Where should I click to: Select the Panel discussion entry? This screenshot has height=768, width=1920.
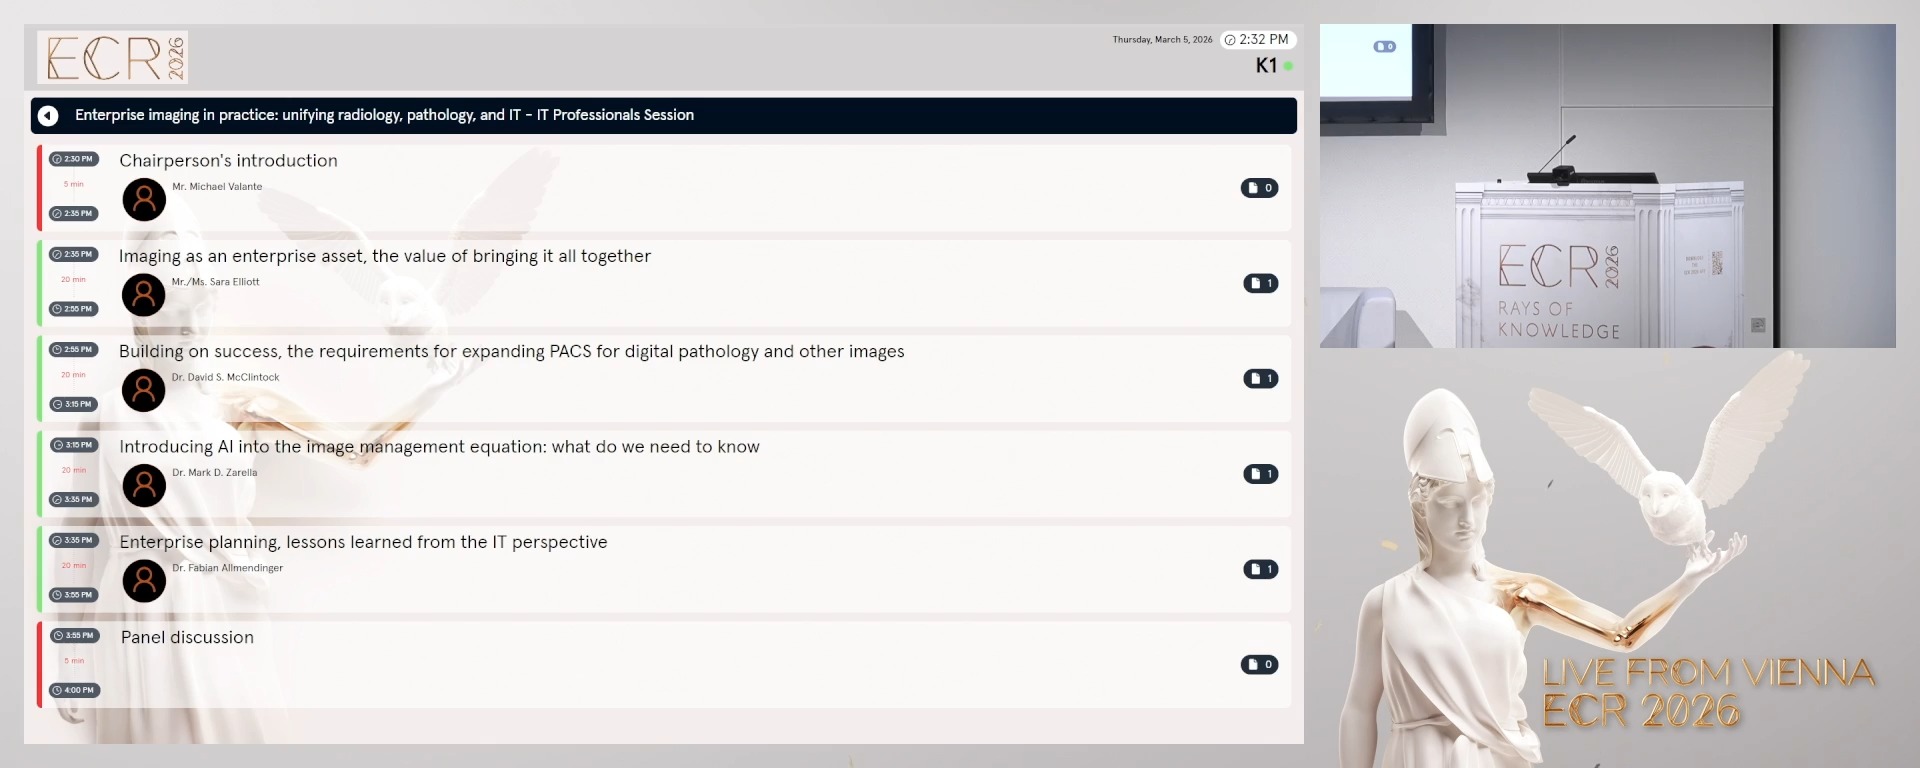click(187, 638)
